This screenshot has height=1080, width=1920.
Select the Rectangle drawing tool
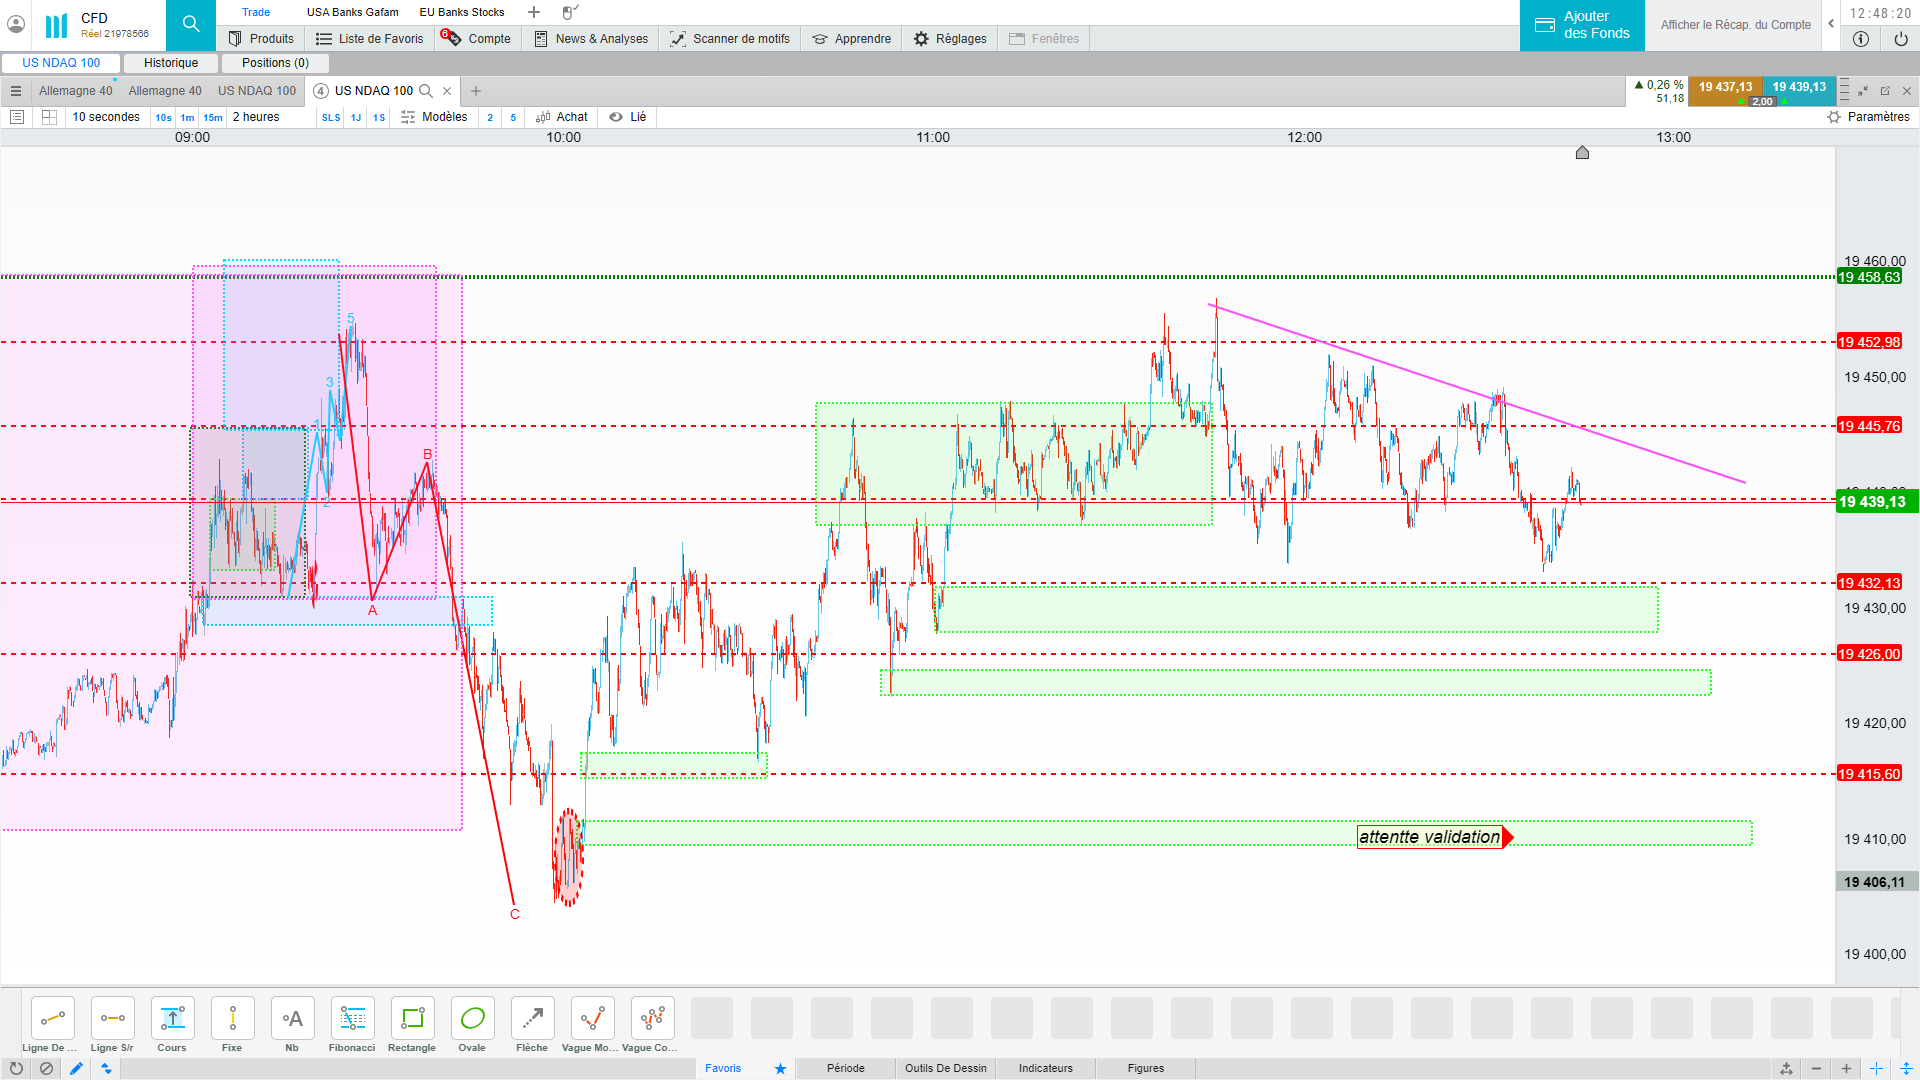coord(412,1019)
